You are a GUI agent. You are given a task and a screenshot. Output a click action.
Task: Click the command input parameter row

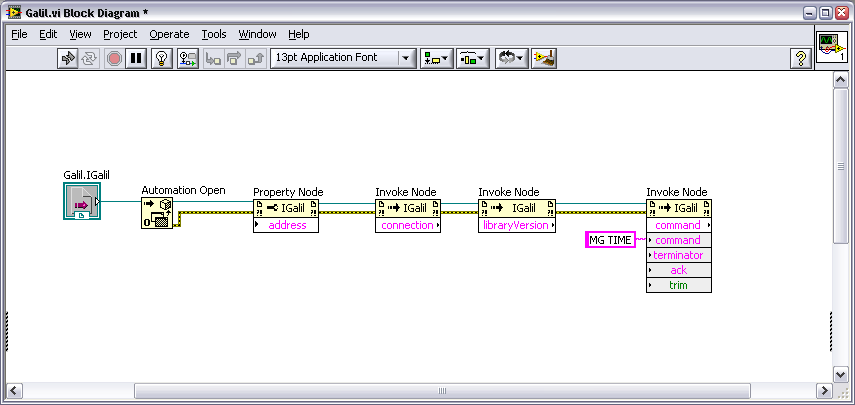tap(679, 240)
